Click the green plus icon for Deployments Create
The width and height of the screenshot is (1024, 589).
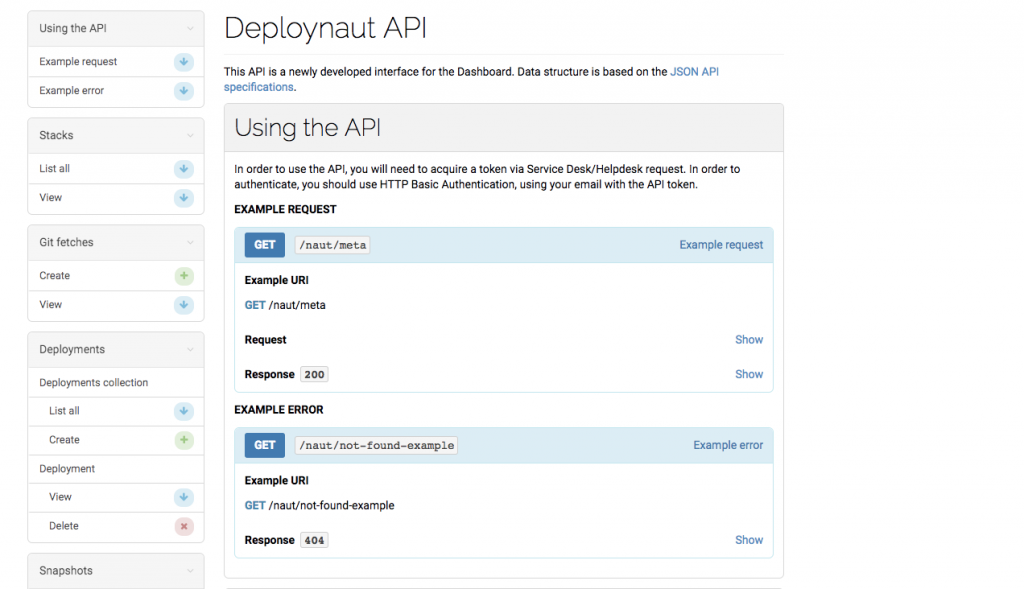click(x=183, y=440)
